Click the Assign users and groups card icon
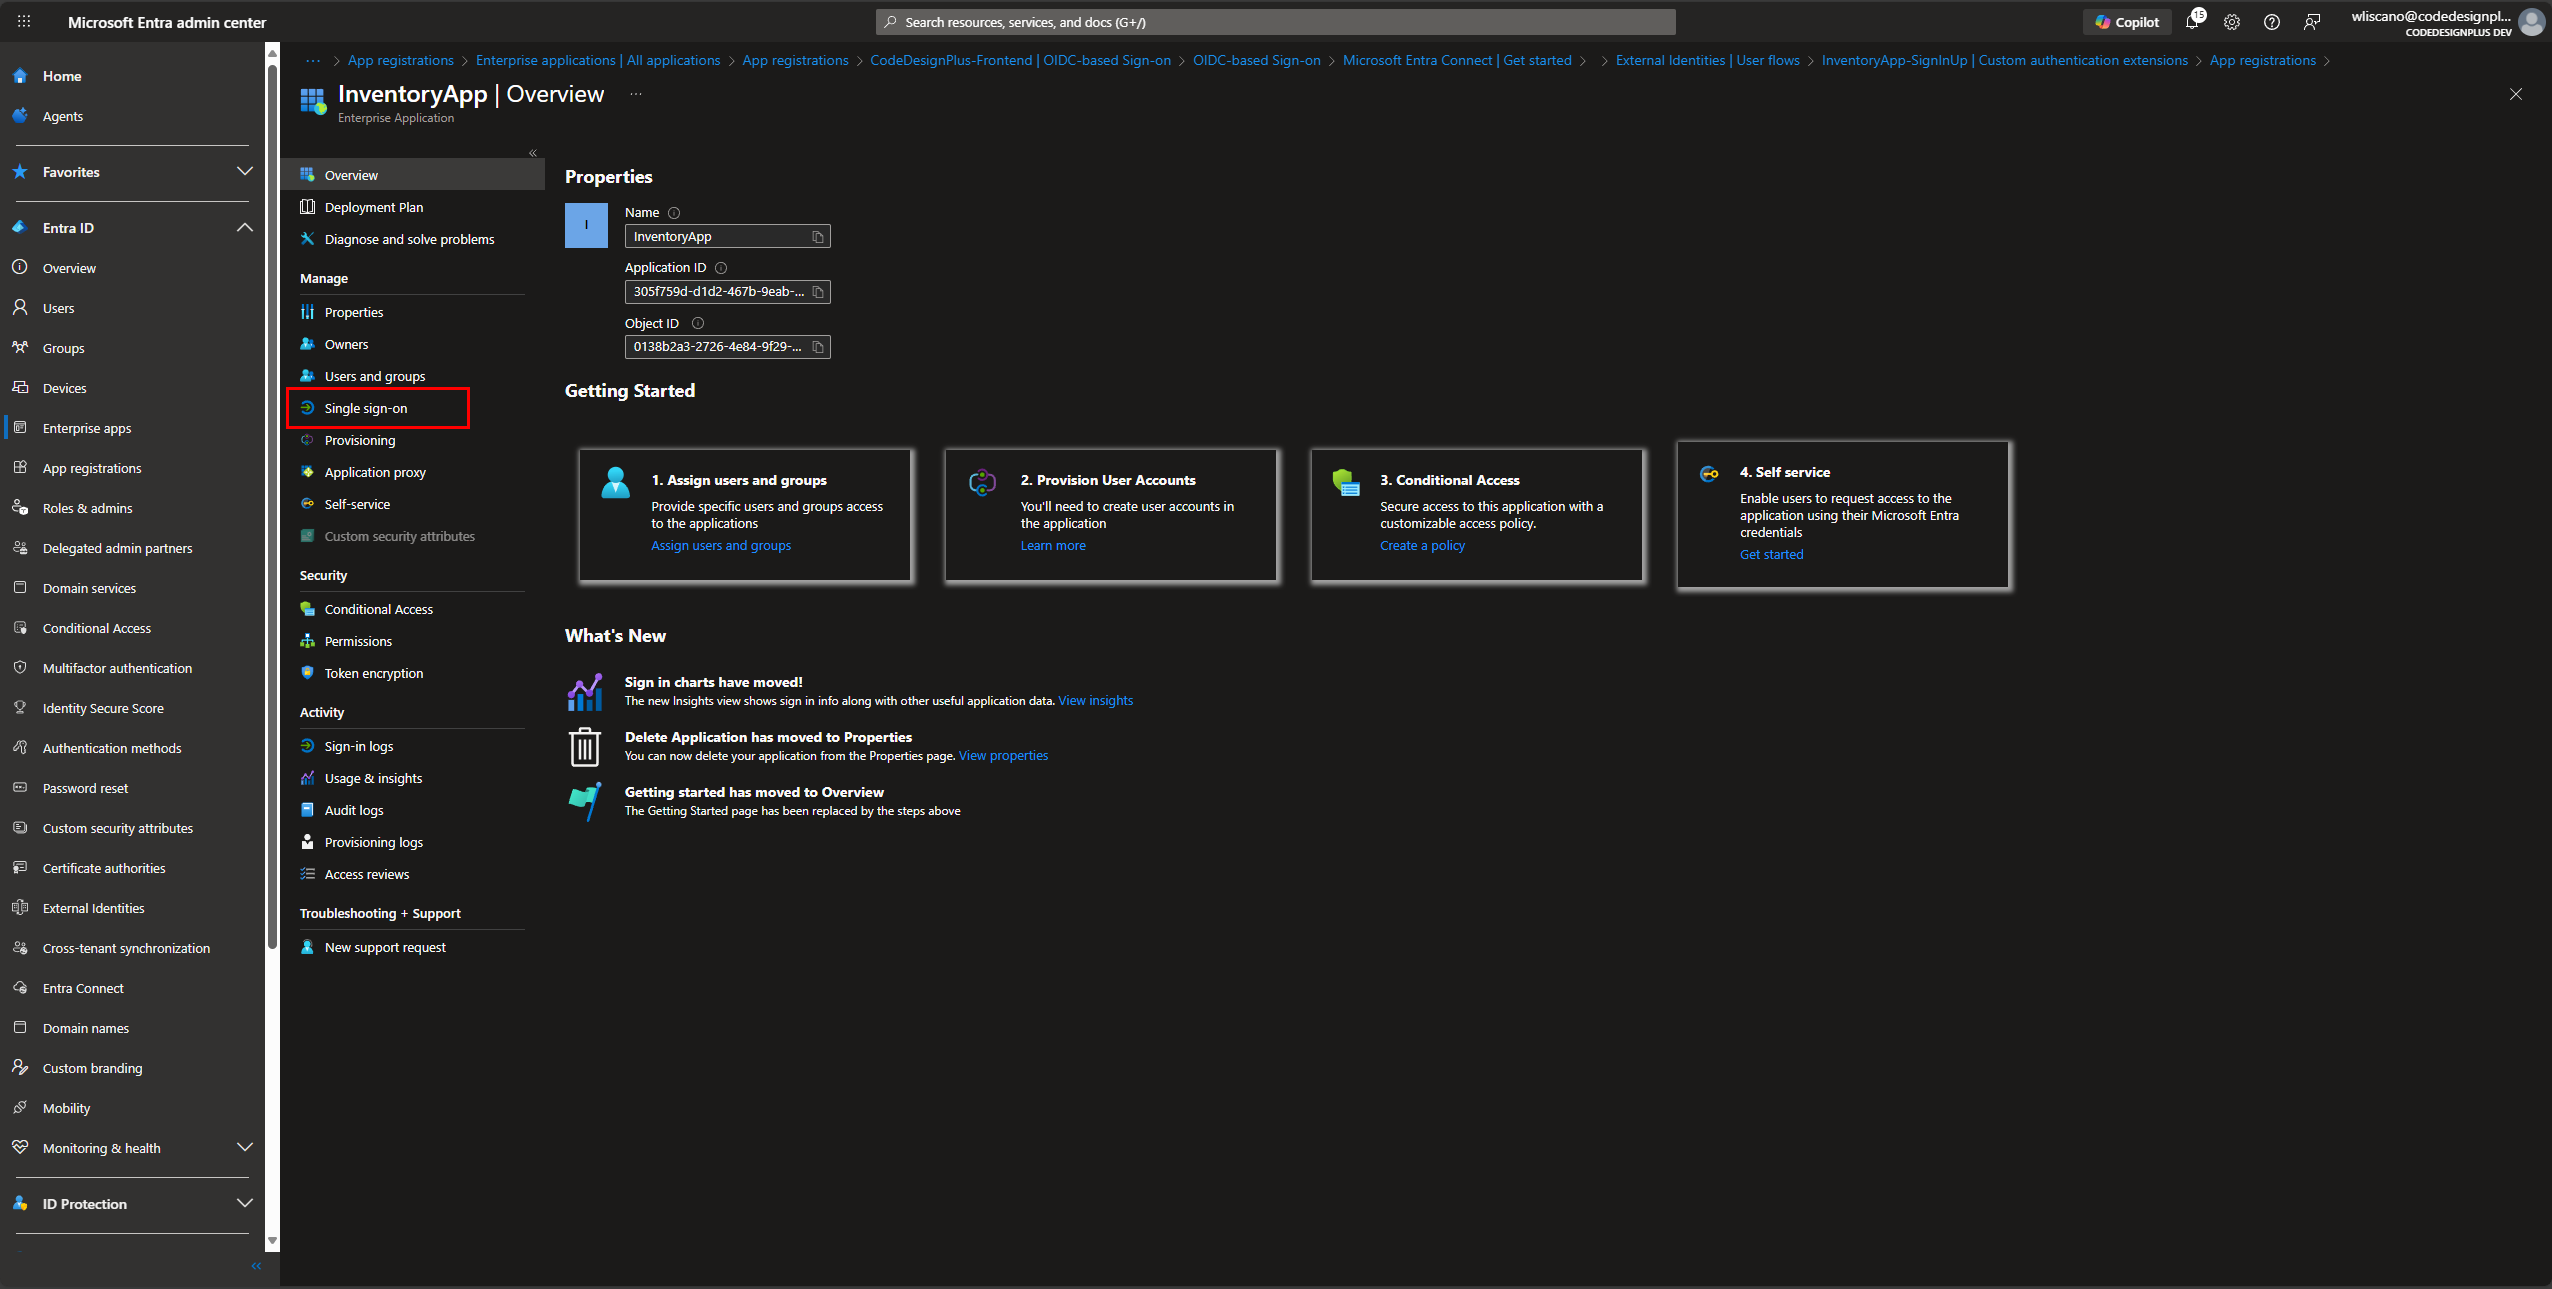The image size is (2552, 1289). [615, 483]
